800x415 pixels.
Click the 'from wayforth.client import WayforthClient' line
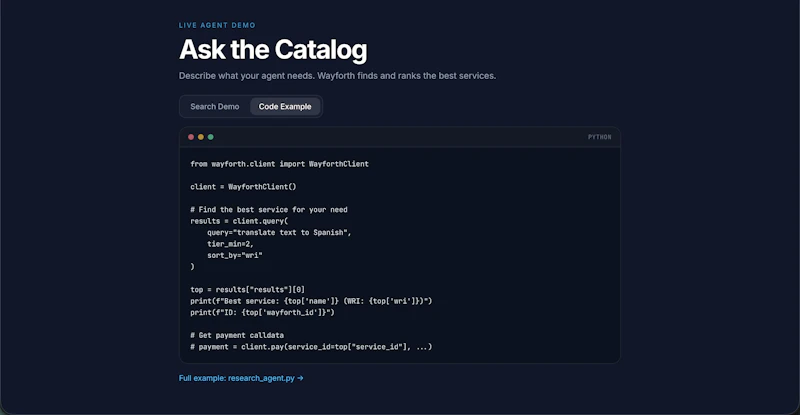coord(279,164)
